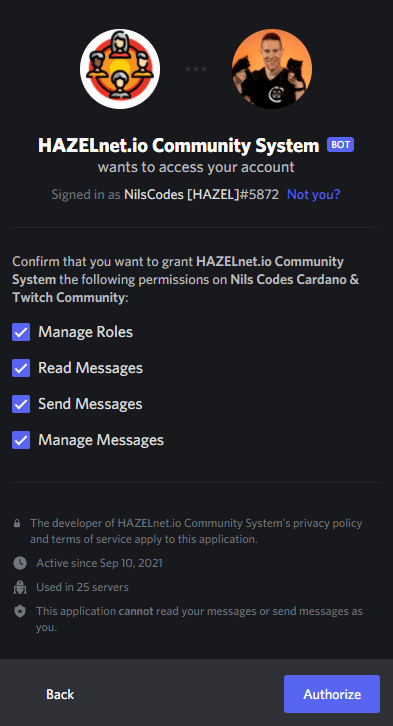The width and height of the screenshot is (393, 726).
Task: Click the NilsCodes server avatar photo
Action: pyautogui.click(x=272, y=69)
